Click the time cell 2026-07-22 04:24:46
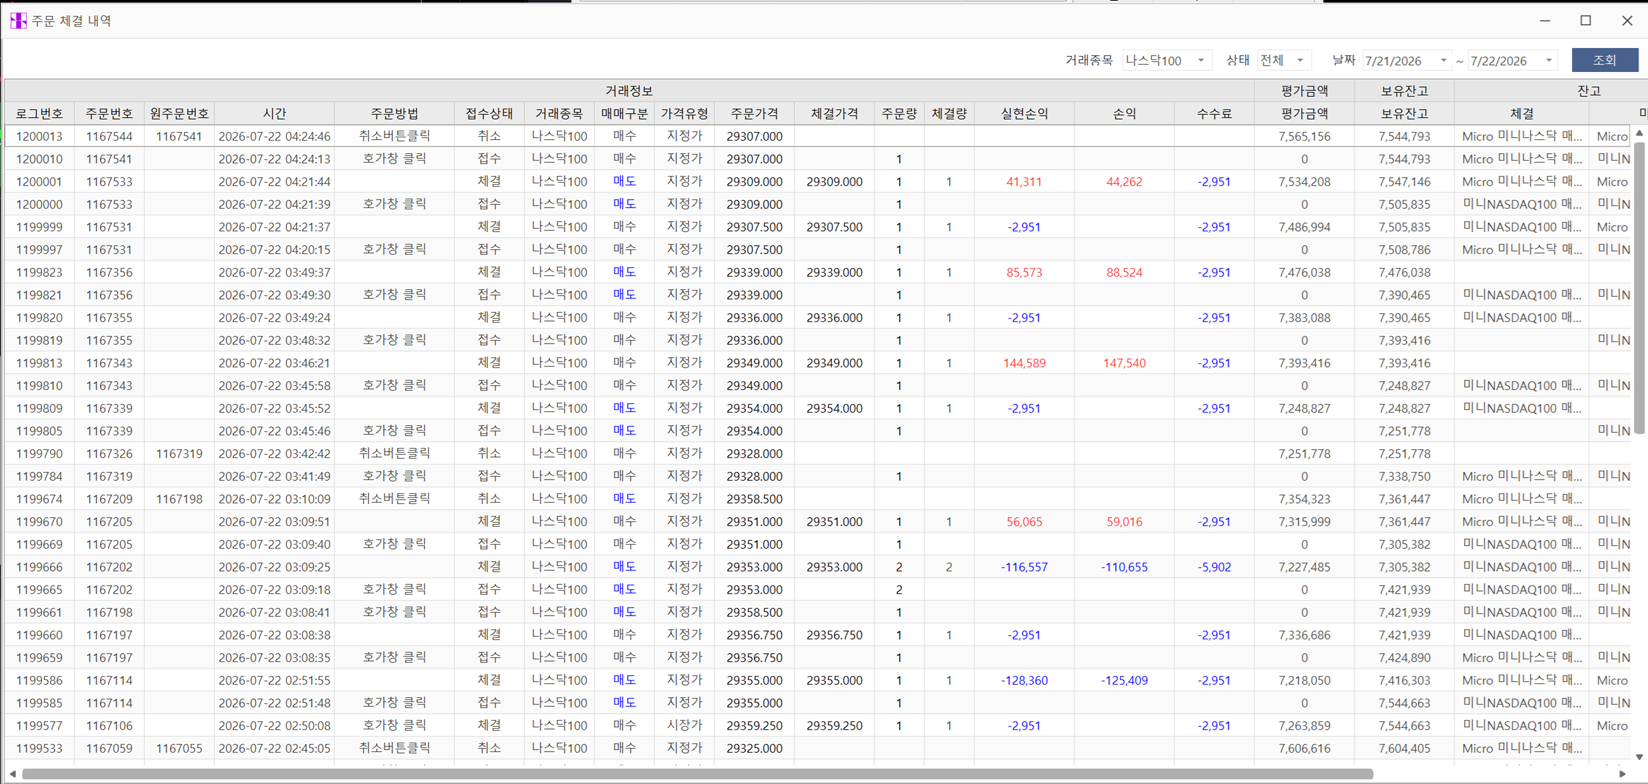This screenshot has height=784, width=1648. [x=275, y=136]
